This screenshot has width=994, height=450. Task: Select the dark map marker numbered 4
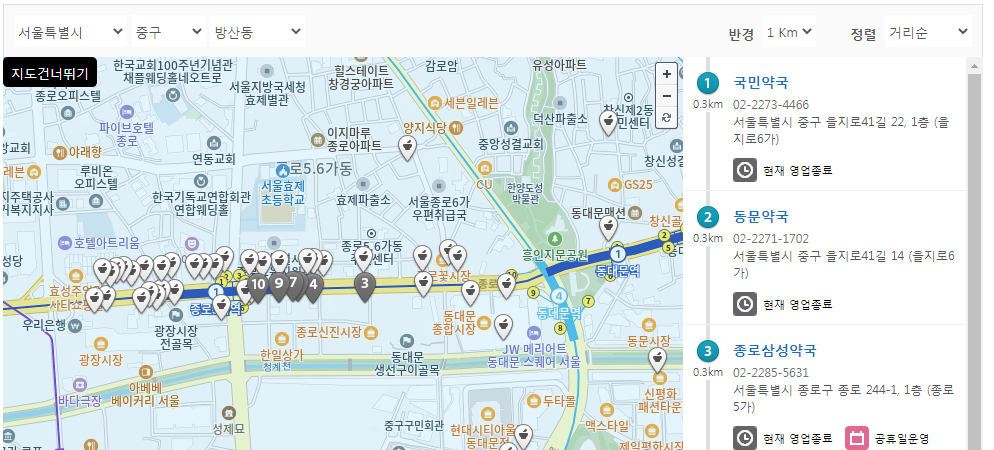pyautogui.click(x=313, y=286)
